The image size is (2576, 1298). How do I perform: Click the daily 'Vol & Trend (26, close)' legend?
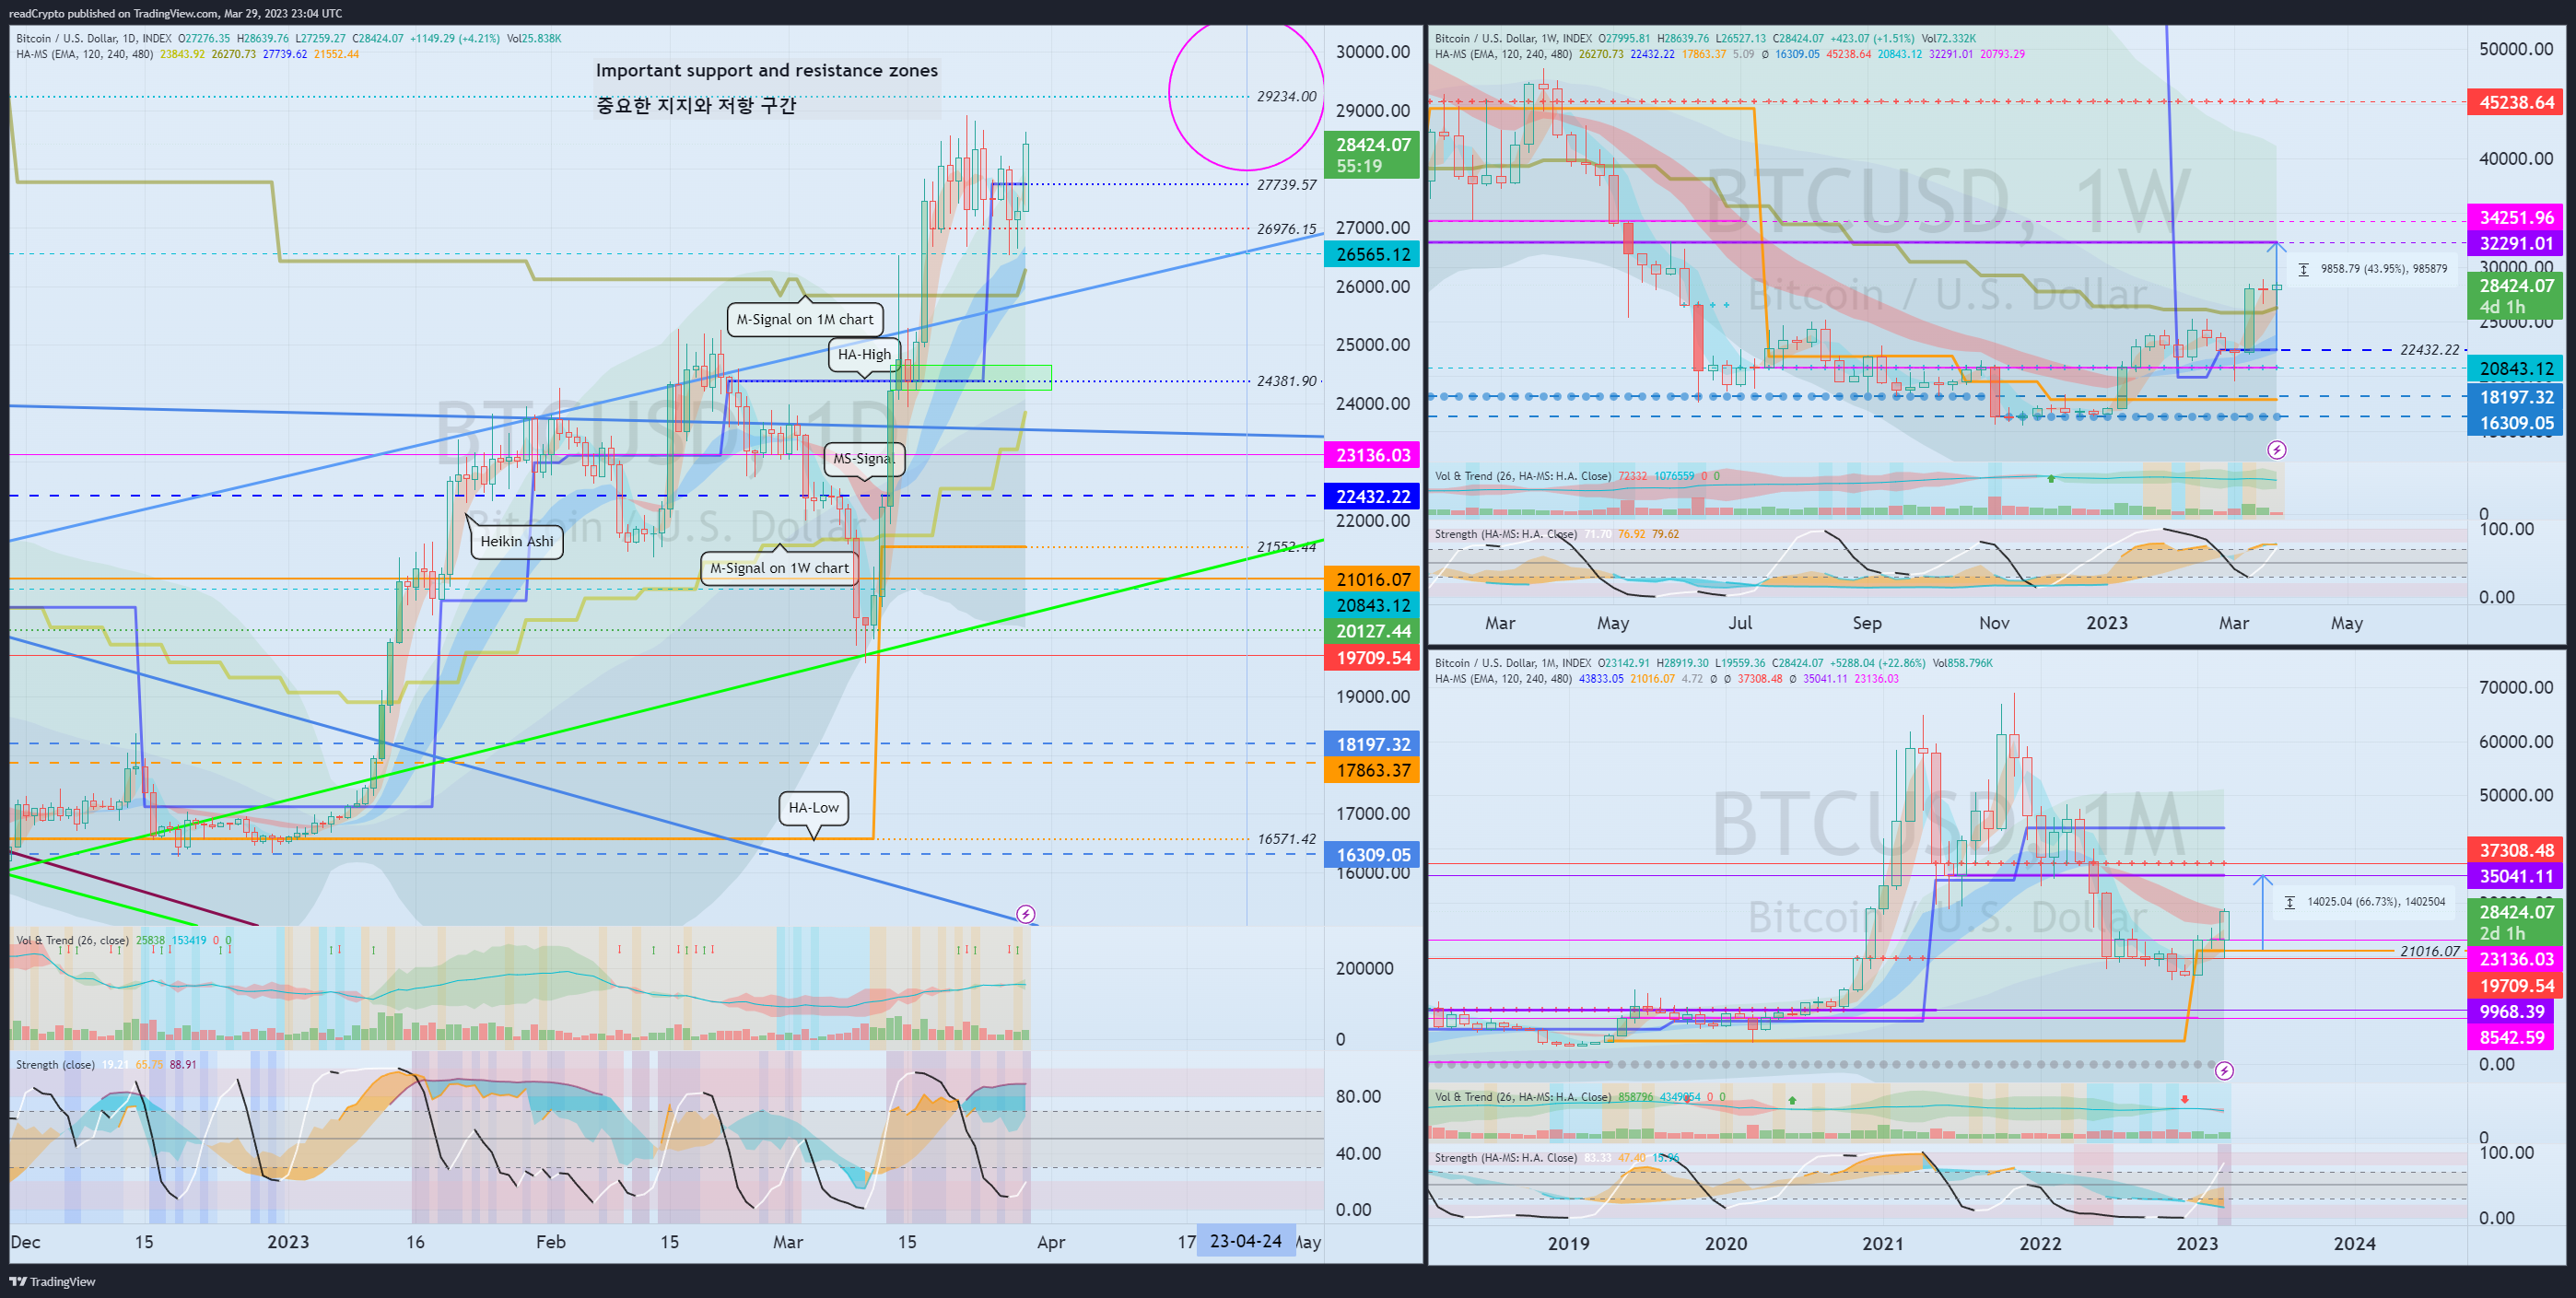click(72, 940)
